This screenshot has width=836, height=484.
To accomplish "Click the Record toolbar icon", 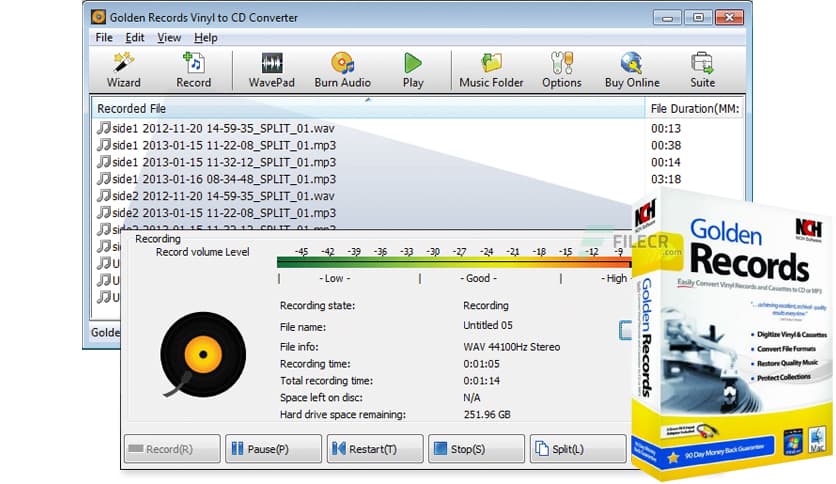I will point(194,70).
